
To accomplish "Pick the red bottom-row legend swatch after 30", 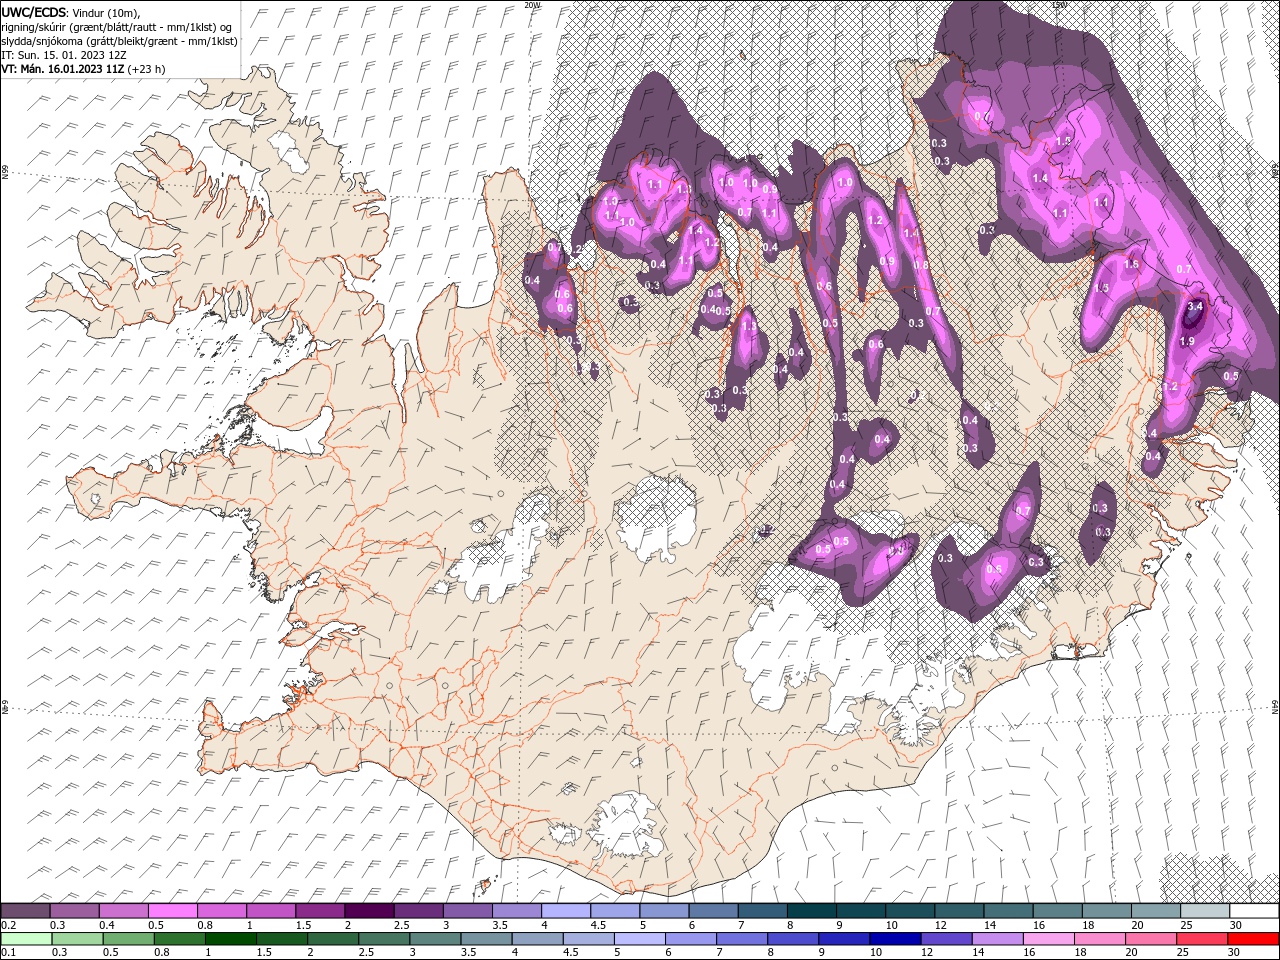I will click(x=1253, y=939).
